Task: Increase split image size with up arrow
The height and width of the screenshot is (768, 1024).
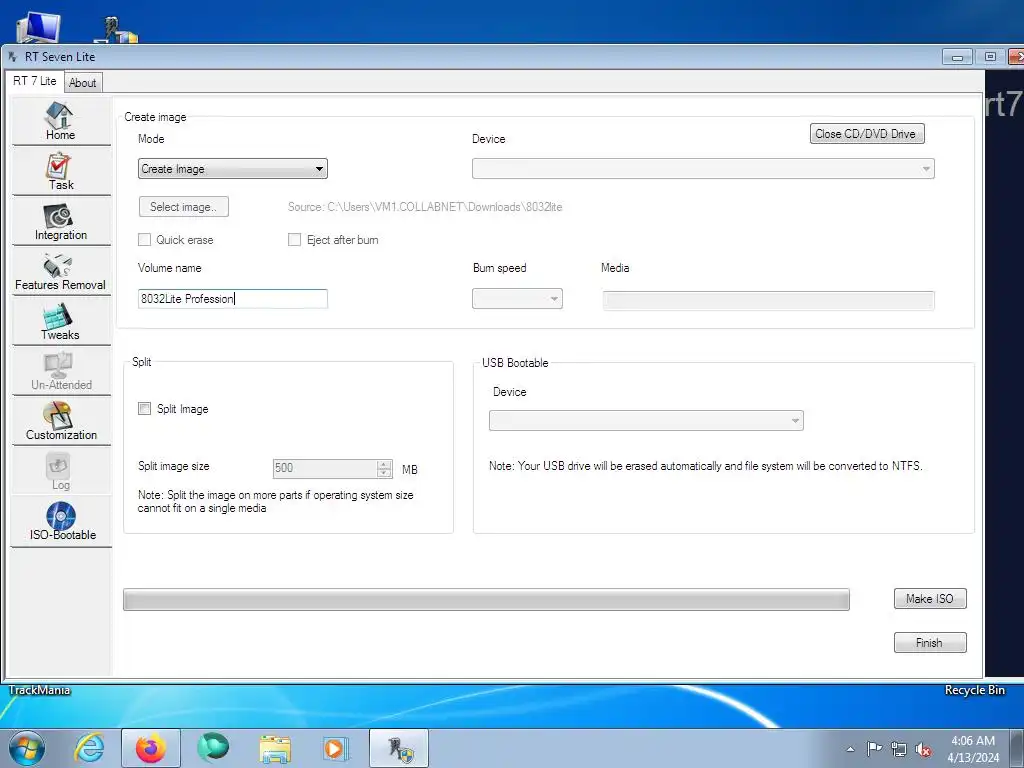Action: tap(384, 464)
